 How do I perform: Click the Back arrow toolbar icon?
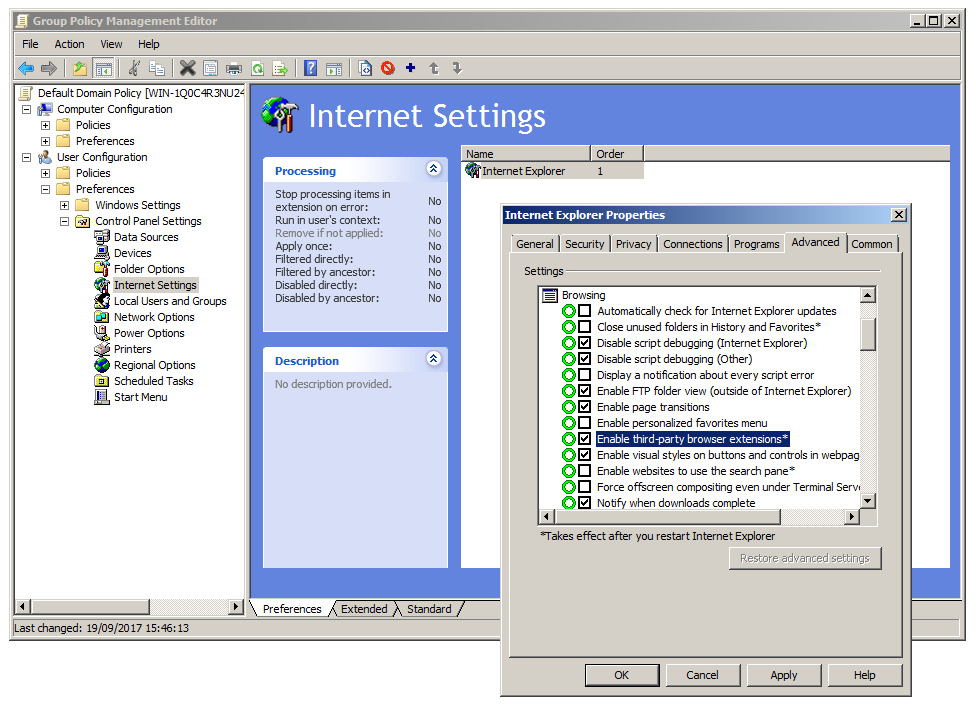26,68
